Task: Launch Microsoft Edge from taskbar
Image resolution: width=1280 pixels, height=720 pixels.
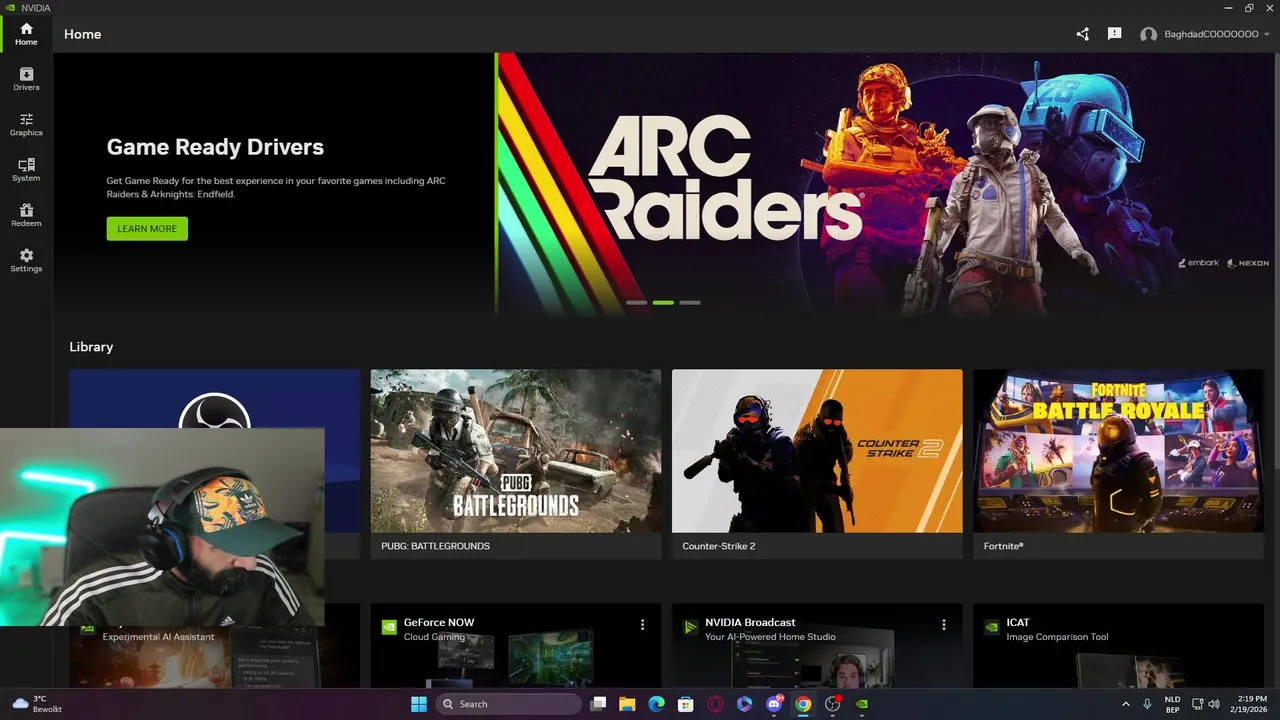Action: [x=656, y=704]
